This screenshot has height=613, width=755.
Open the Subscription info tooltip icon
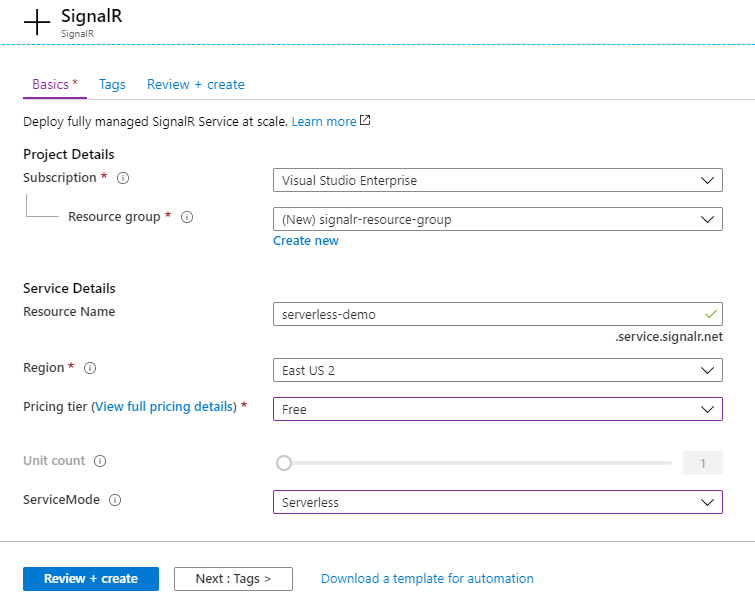click(123, 178)
